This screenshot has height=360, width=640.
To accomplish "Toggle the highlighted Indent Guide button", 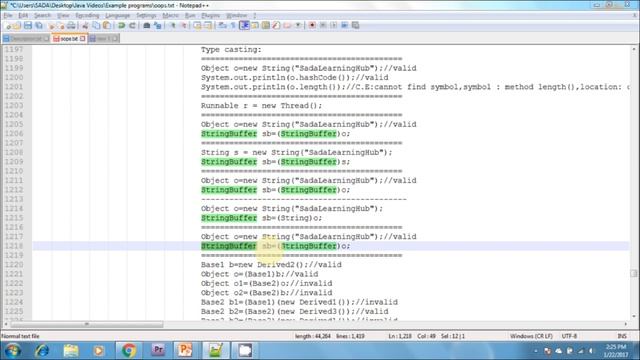I will (244, 25).
